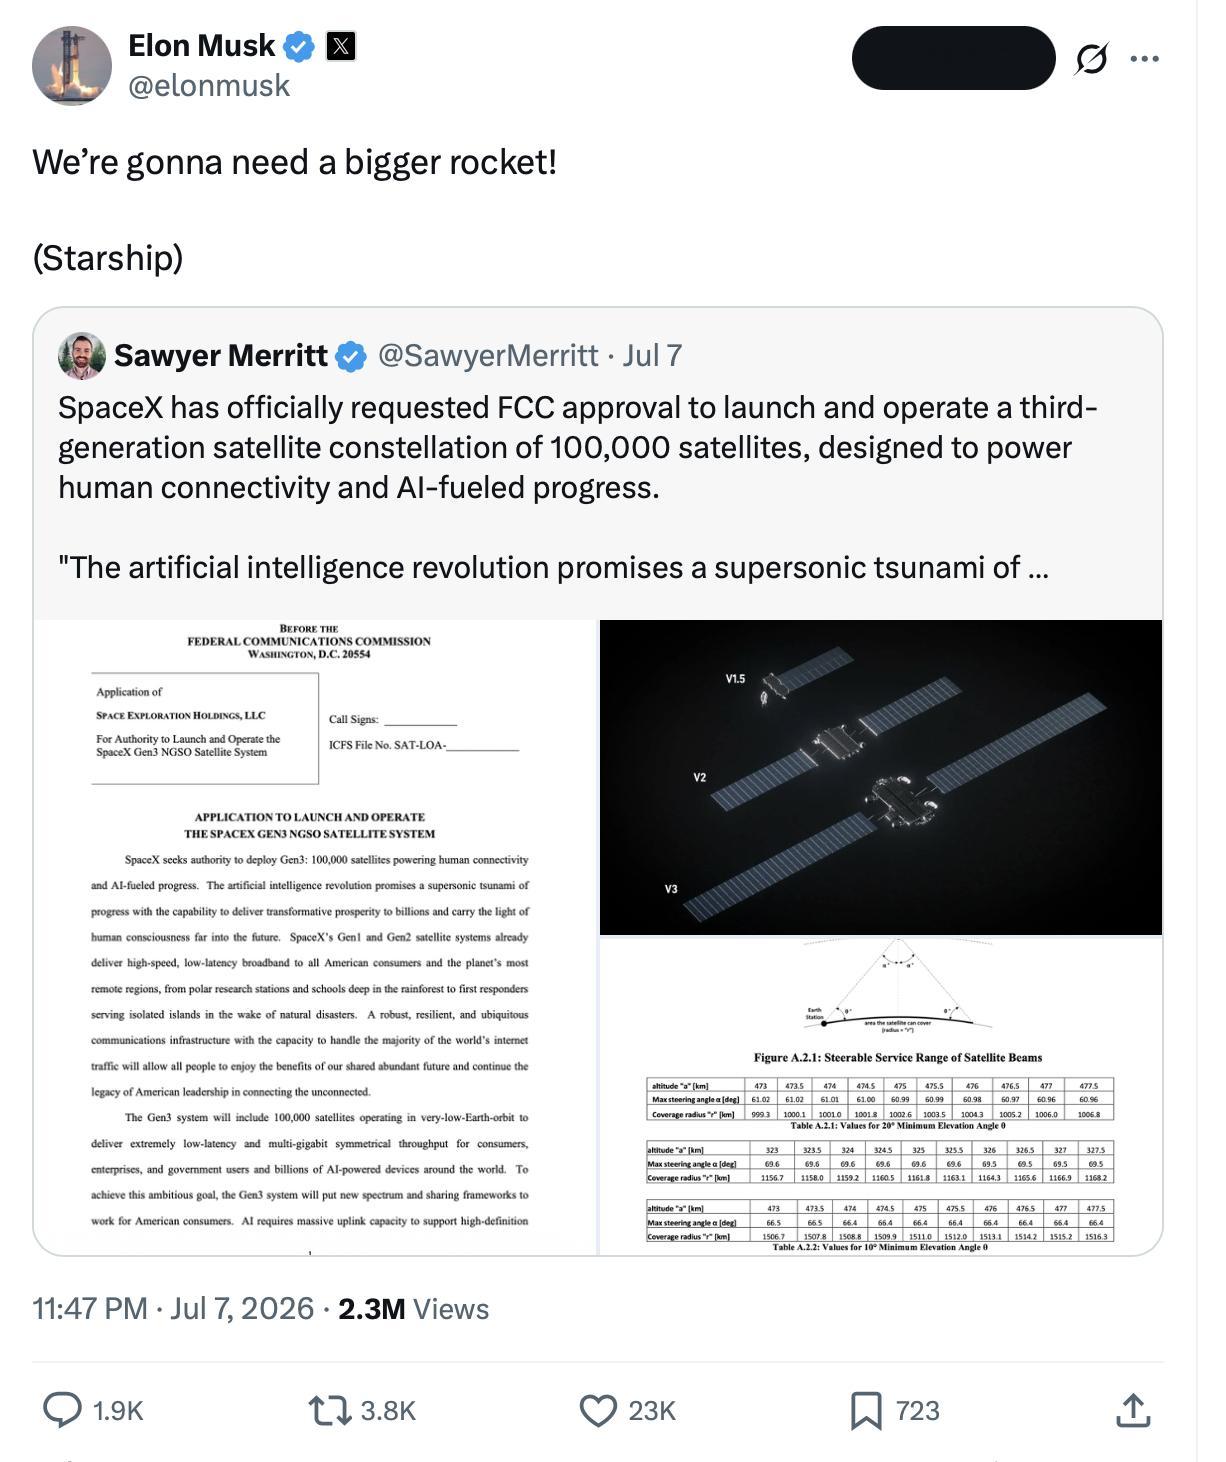The width and height of the screenshot is (1226, 1462).
Task: Click the X affiliation badge icon
Action: 341,46
